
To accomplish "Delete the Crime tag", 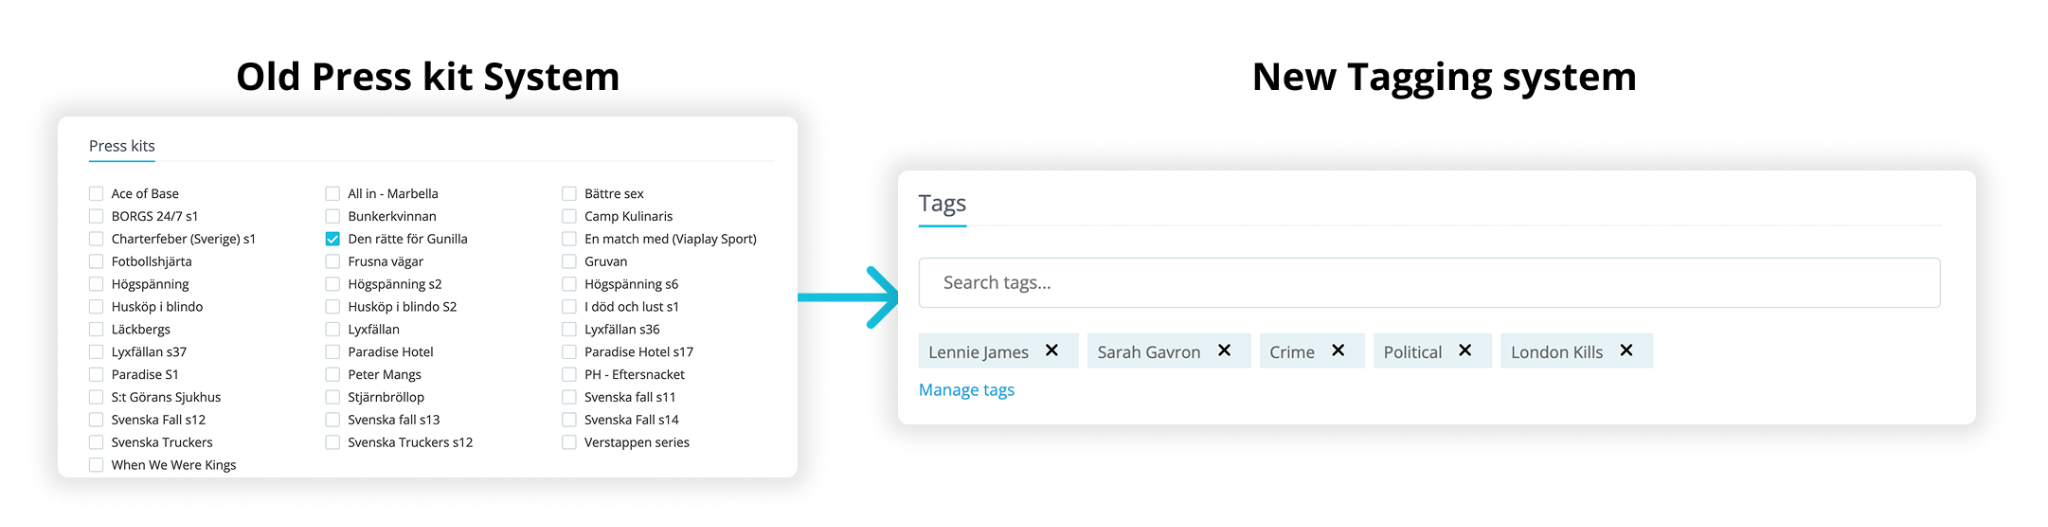I will coord(1338,350).
